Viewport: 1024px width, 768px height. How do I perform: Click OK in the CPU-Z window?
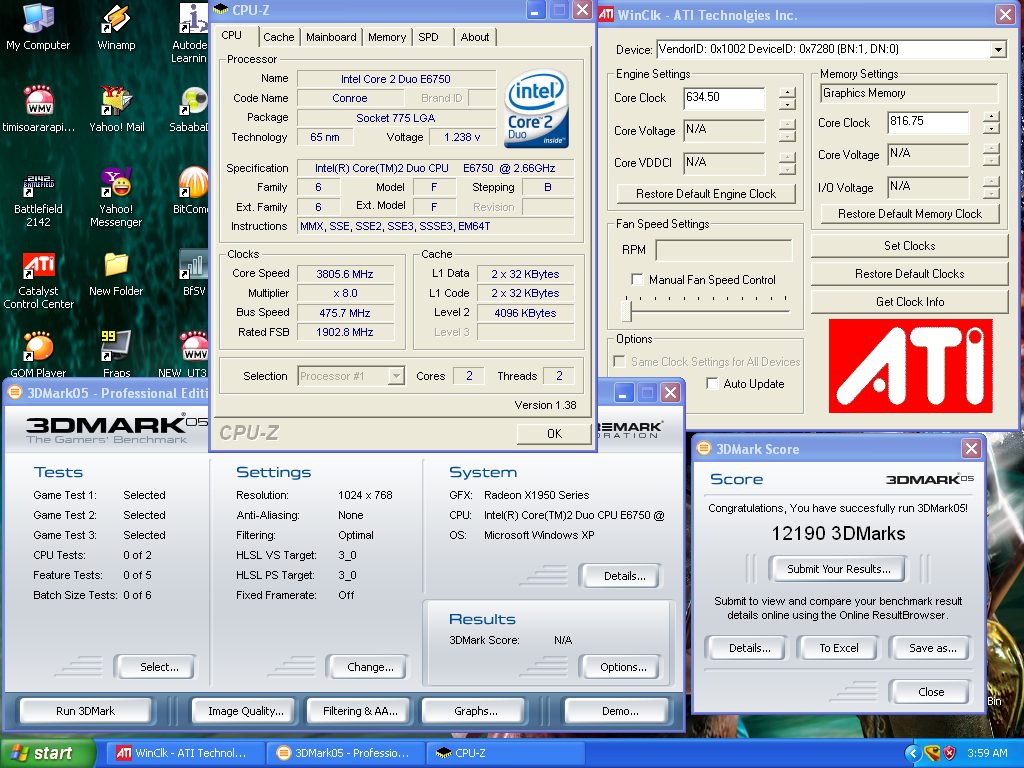(x=554, y=434)
